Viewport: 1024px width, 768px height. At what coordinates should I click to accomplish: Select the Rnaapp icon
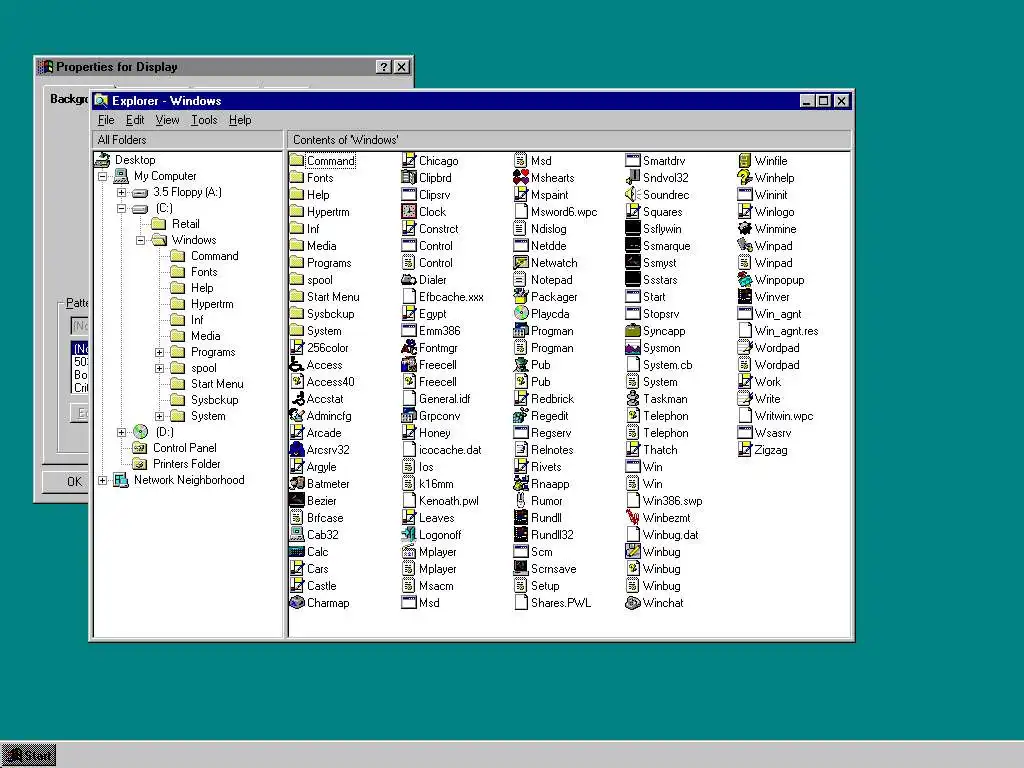(520, 484)
